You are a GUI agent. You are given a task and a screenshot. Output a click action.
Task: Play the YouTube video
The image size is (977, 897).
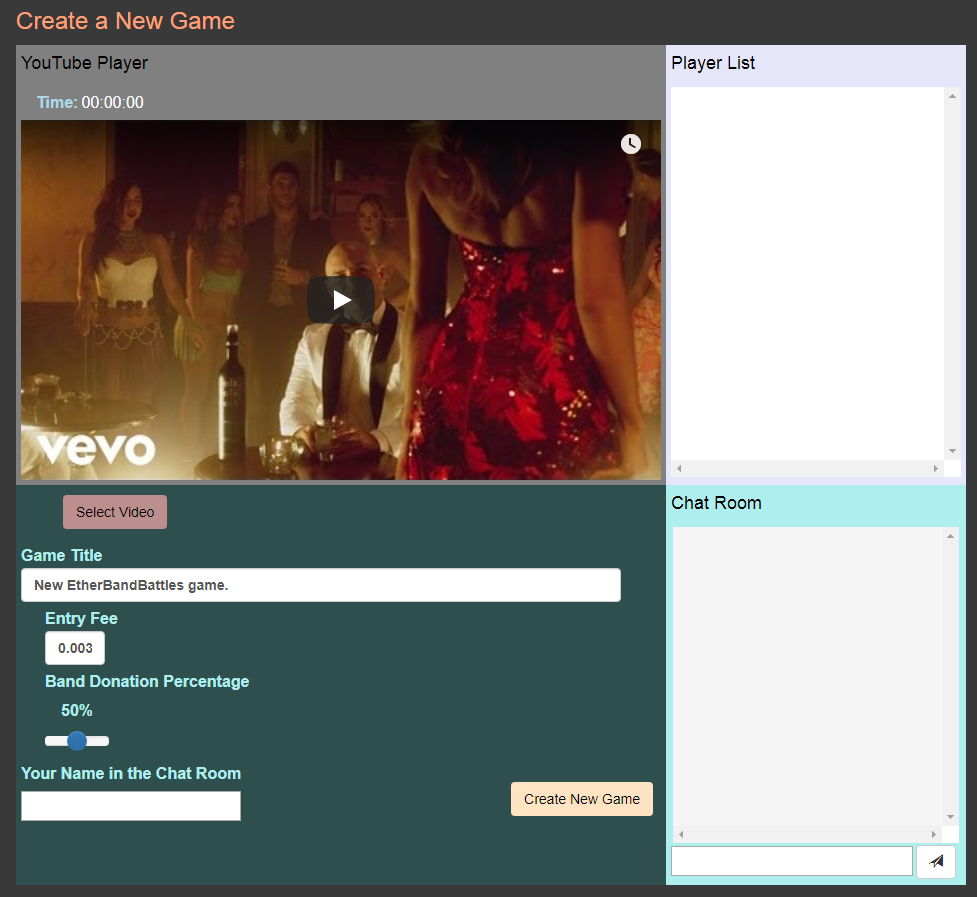[341, 300]
